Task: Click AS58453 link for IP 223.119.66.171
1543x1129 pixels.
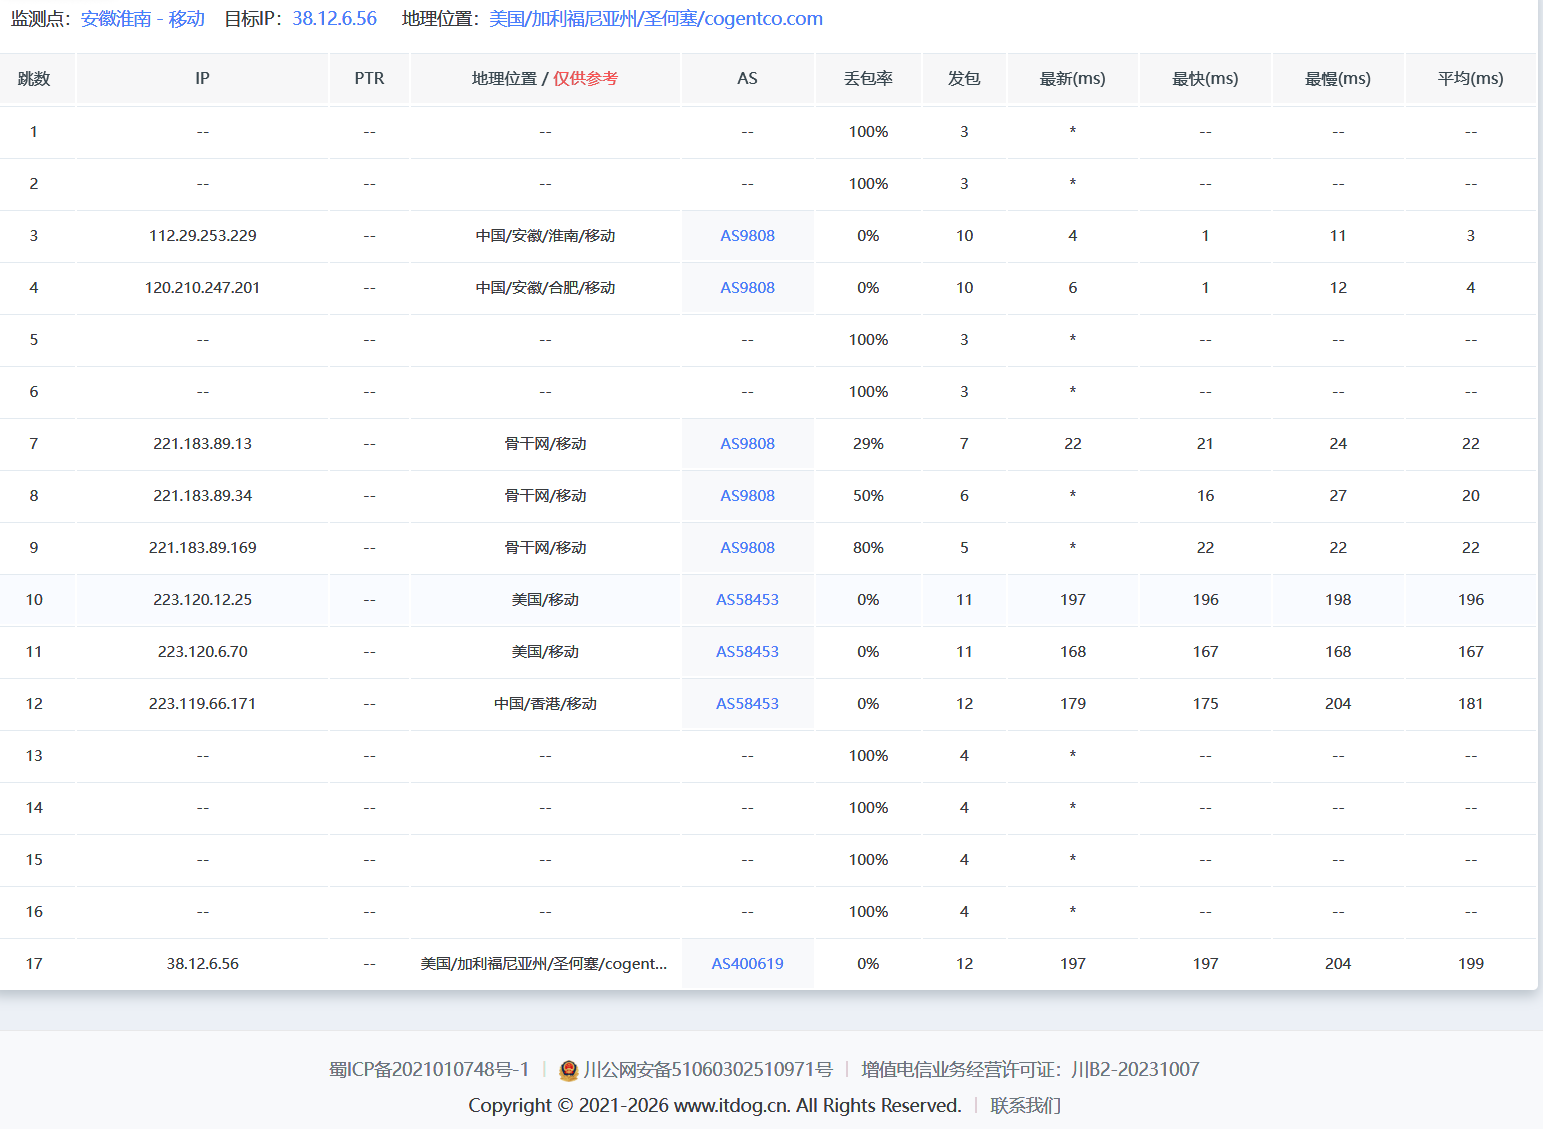Action: (x=747, y=704)
